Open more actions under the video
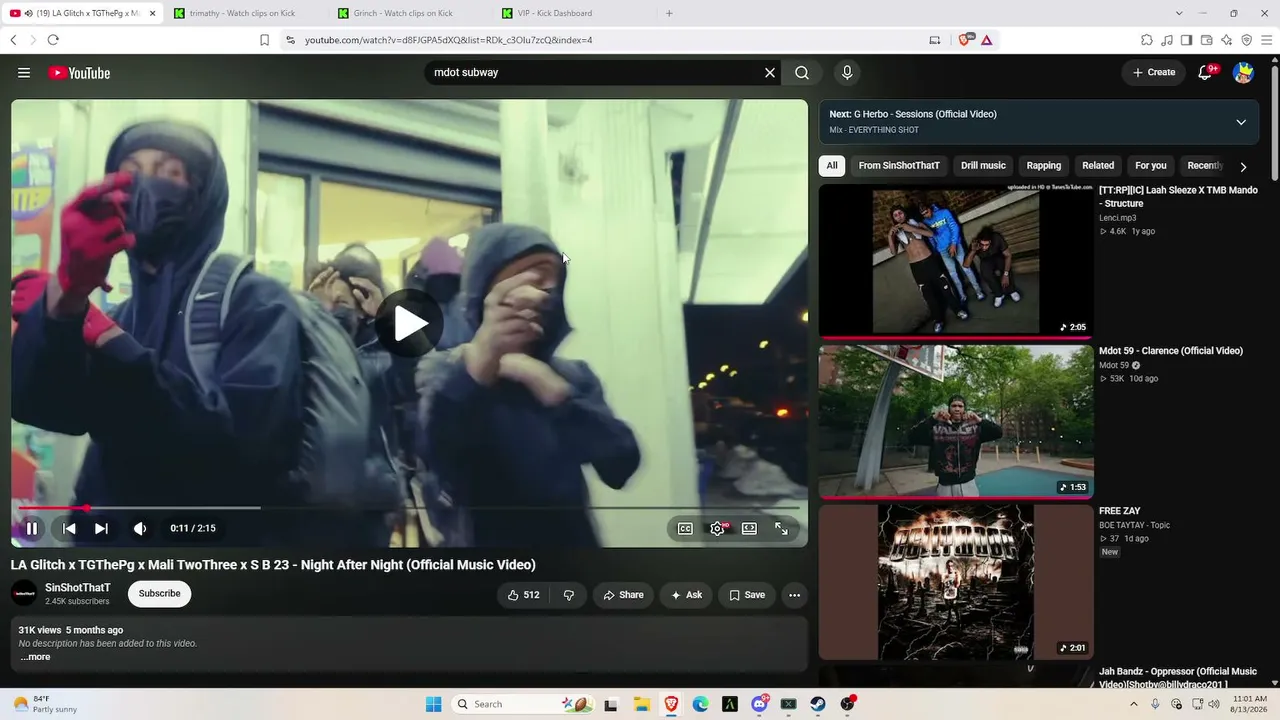This screenshot has width=1280, height=720. tap(794, 595)
